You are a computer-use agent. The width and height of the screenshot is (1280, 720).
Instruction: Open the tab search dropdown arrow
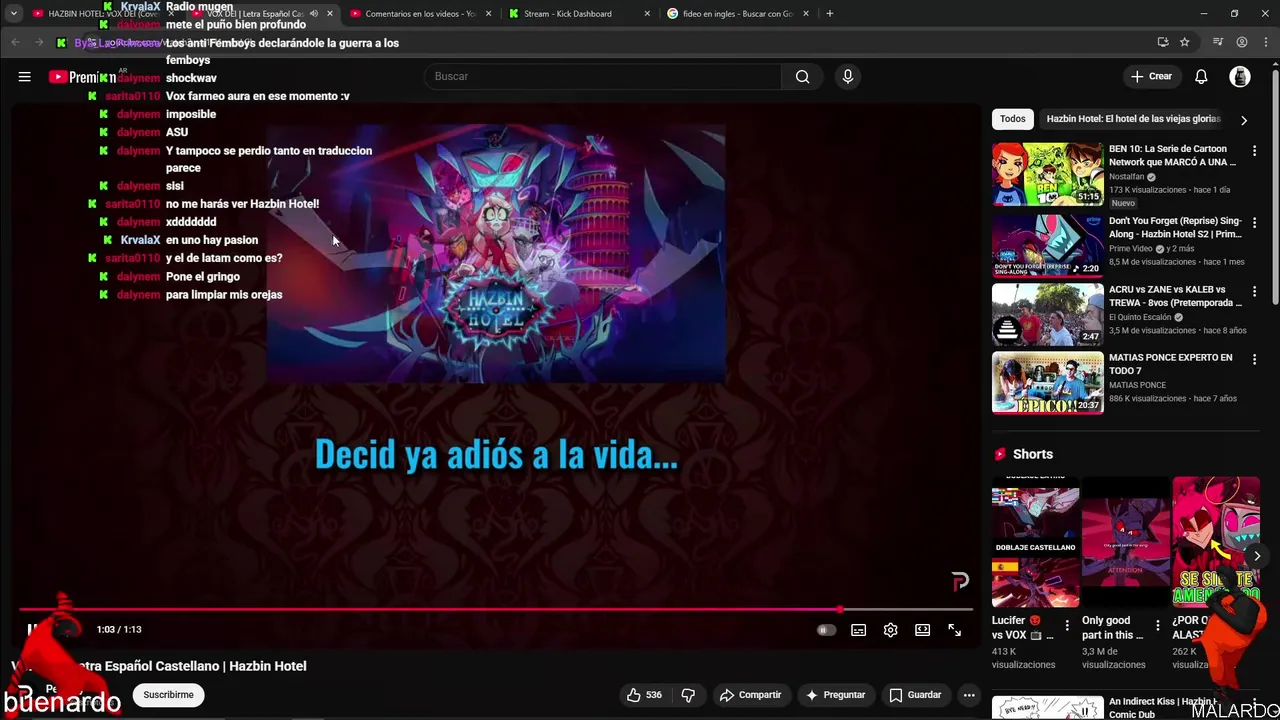tap(13, 14)
